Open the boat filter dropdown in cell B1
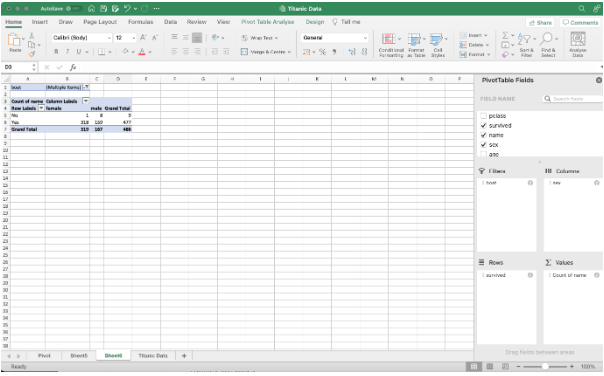The width and height of the screenshot is (604, 376). [86, 87]
